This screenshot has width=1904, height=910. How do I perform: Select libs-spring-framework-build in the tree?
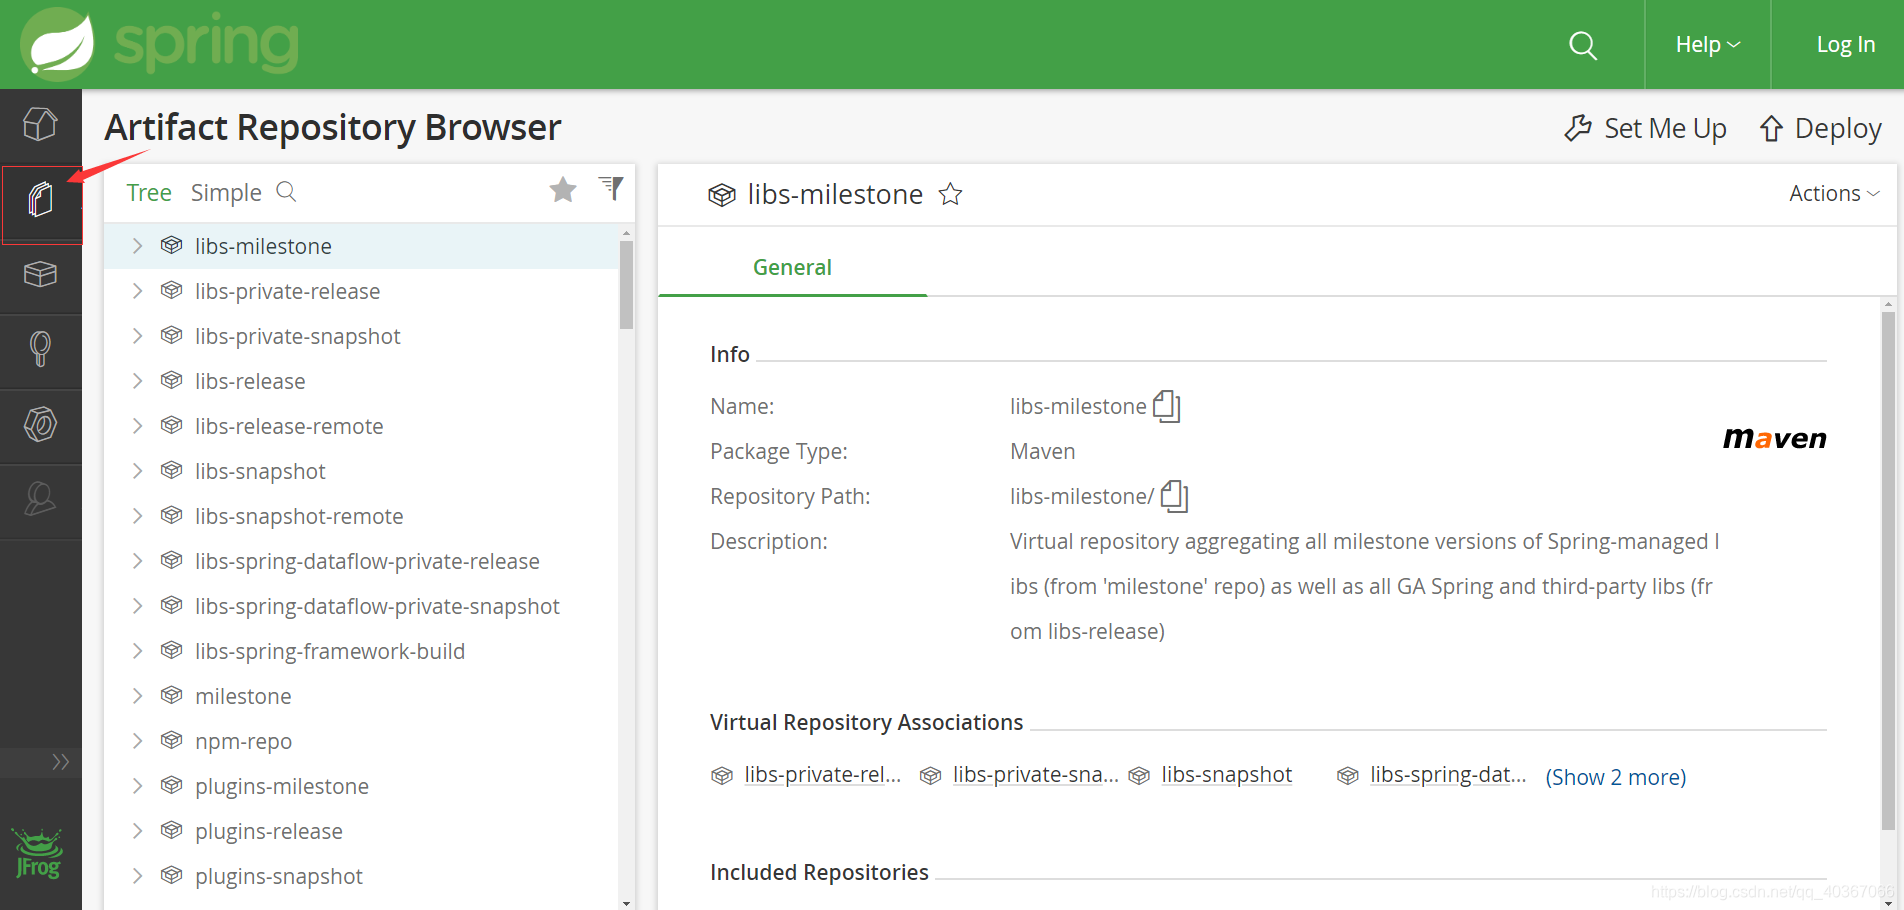click(330, 651)
